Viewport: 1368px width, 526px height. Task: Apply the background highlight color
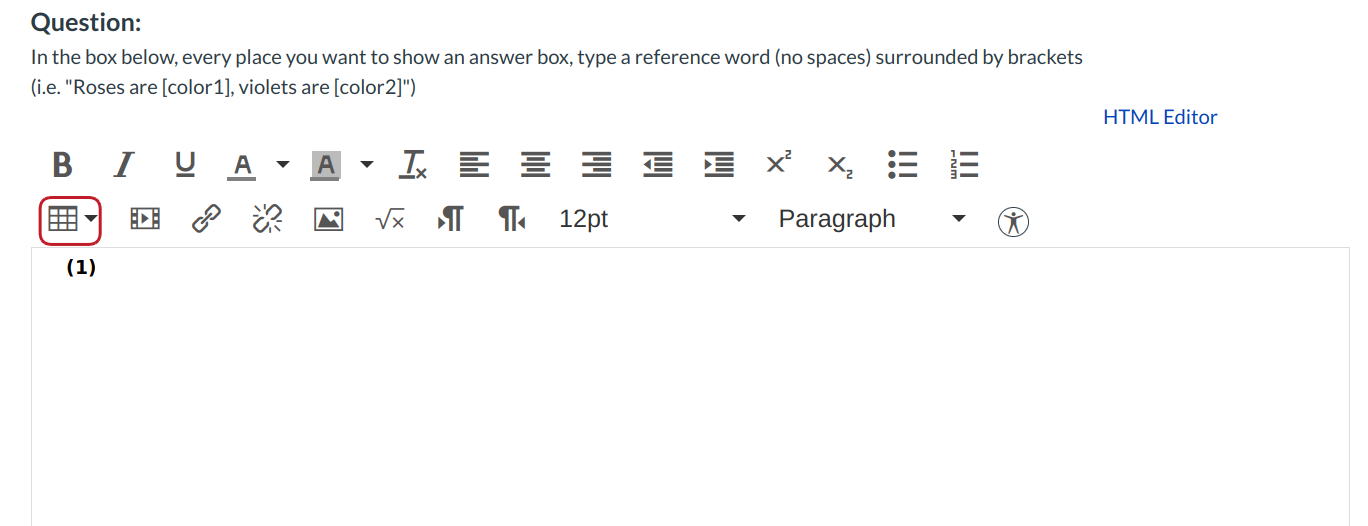coord(326,164)
